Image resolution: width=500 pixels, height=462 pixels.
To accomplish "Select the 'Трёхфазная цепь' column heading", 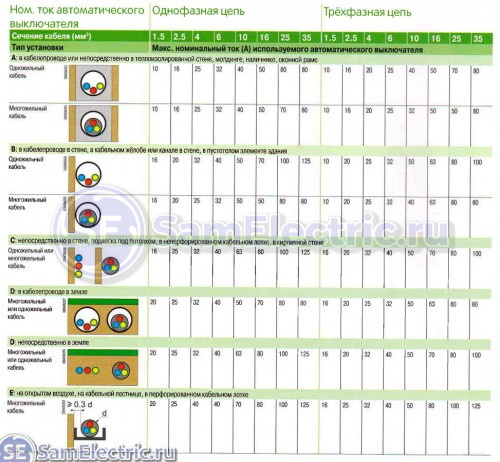I will 367,12.
